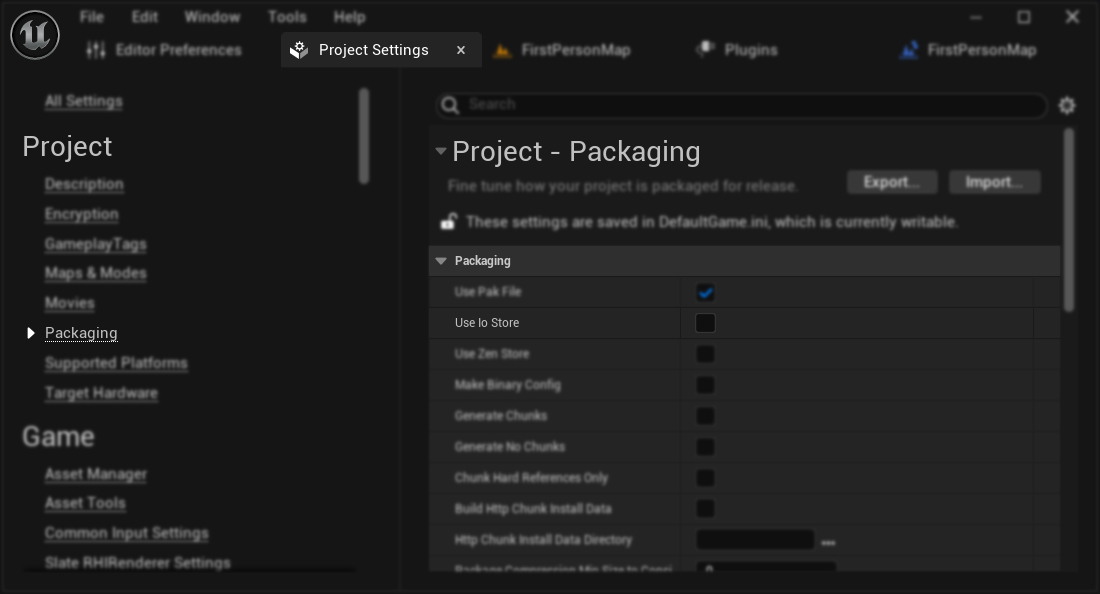1100x594 pixels.
Task: Click the Generate Chunks label
Action: [500, 416]
